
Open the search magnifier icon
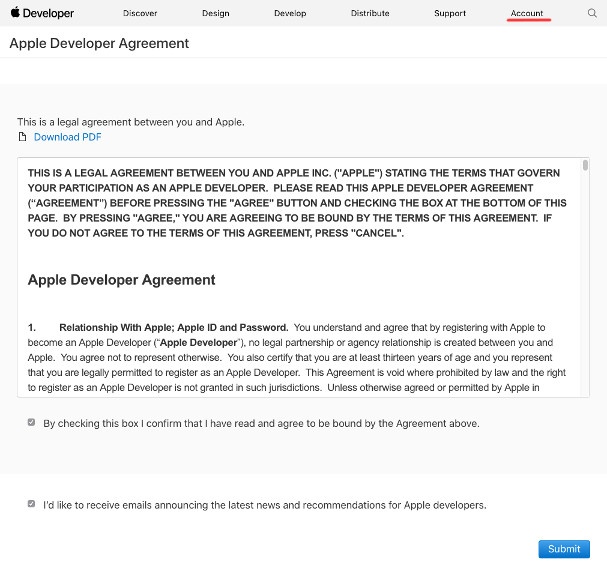coord(592,13)
